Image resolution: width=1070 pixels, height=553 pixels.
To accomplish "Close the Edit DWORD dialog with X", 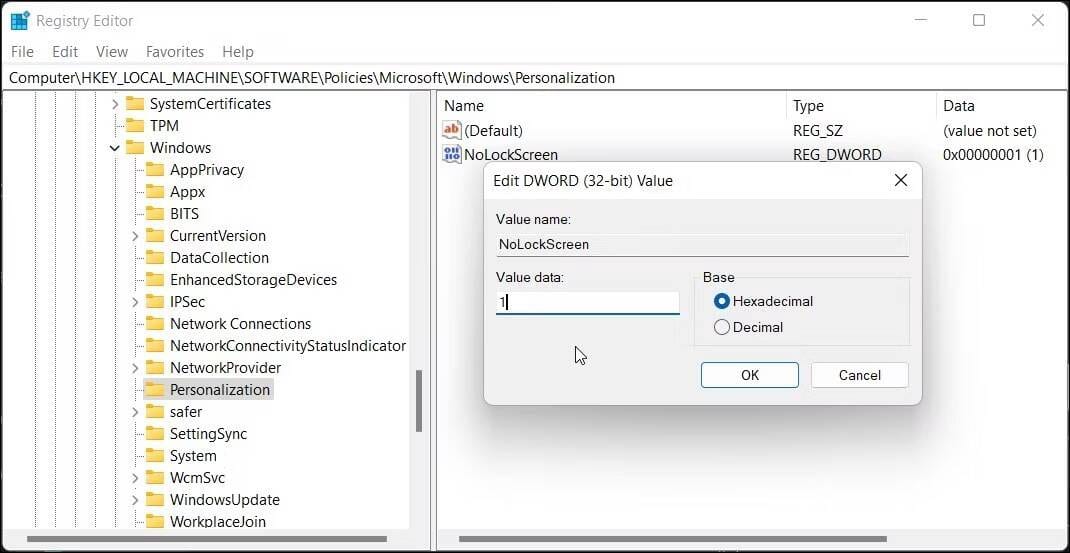I will (x=901, y=180).
